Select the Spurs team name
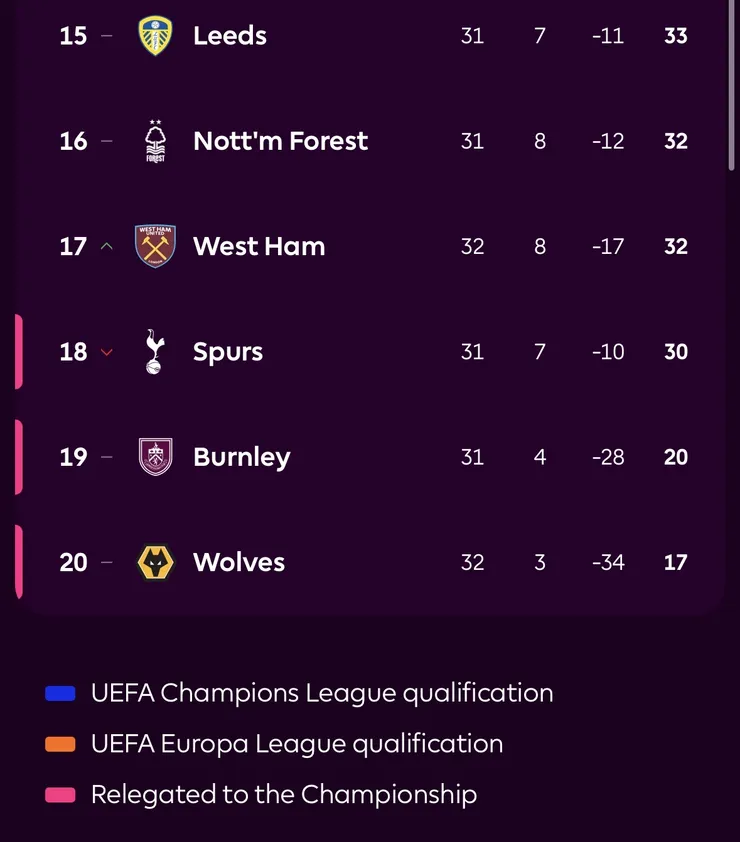Image resolution: width=740 pixels, height=842 pixels. tap(228, 352)
